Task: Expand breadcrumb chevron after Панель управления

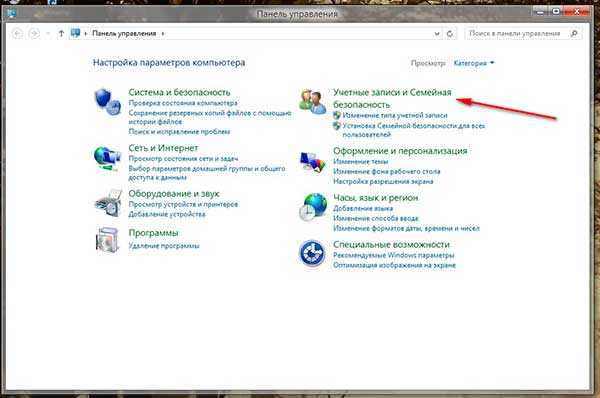Action: tap(163, 34)
